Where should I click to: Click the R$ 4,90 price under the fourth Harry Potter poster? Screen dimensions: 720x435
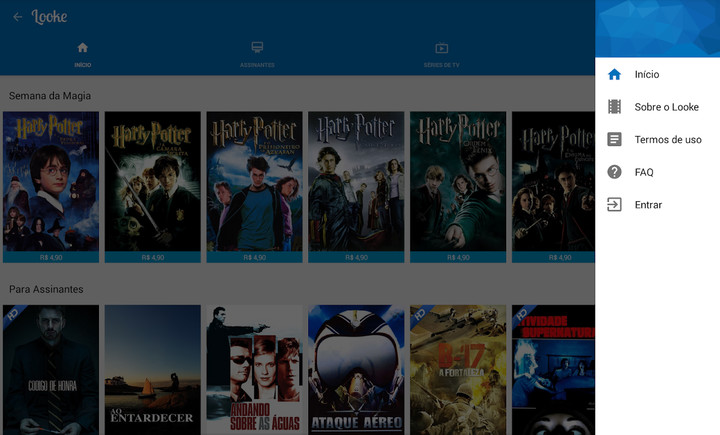pyautogui.click(x=357, y=257)
